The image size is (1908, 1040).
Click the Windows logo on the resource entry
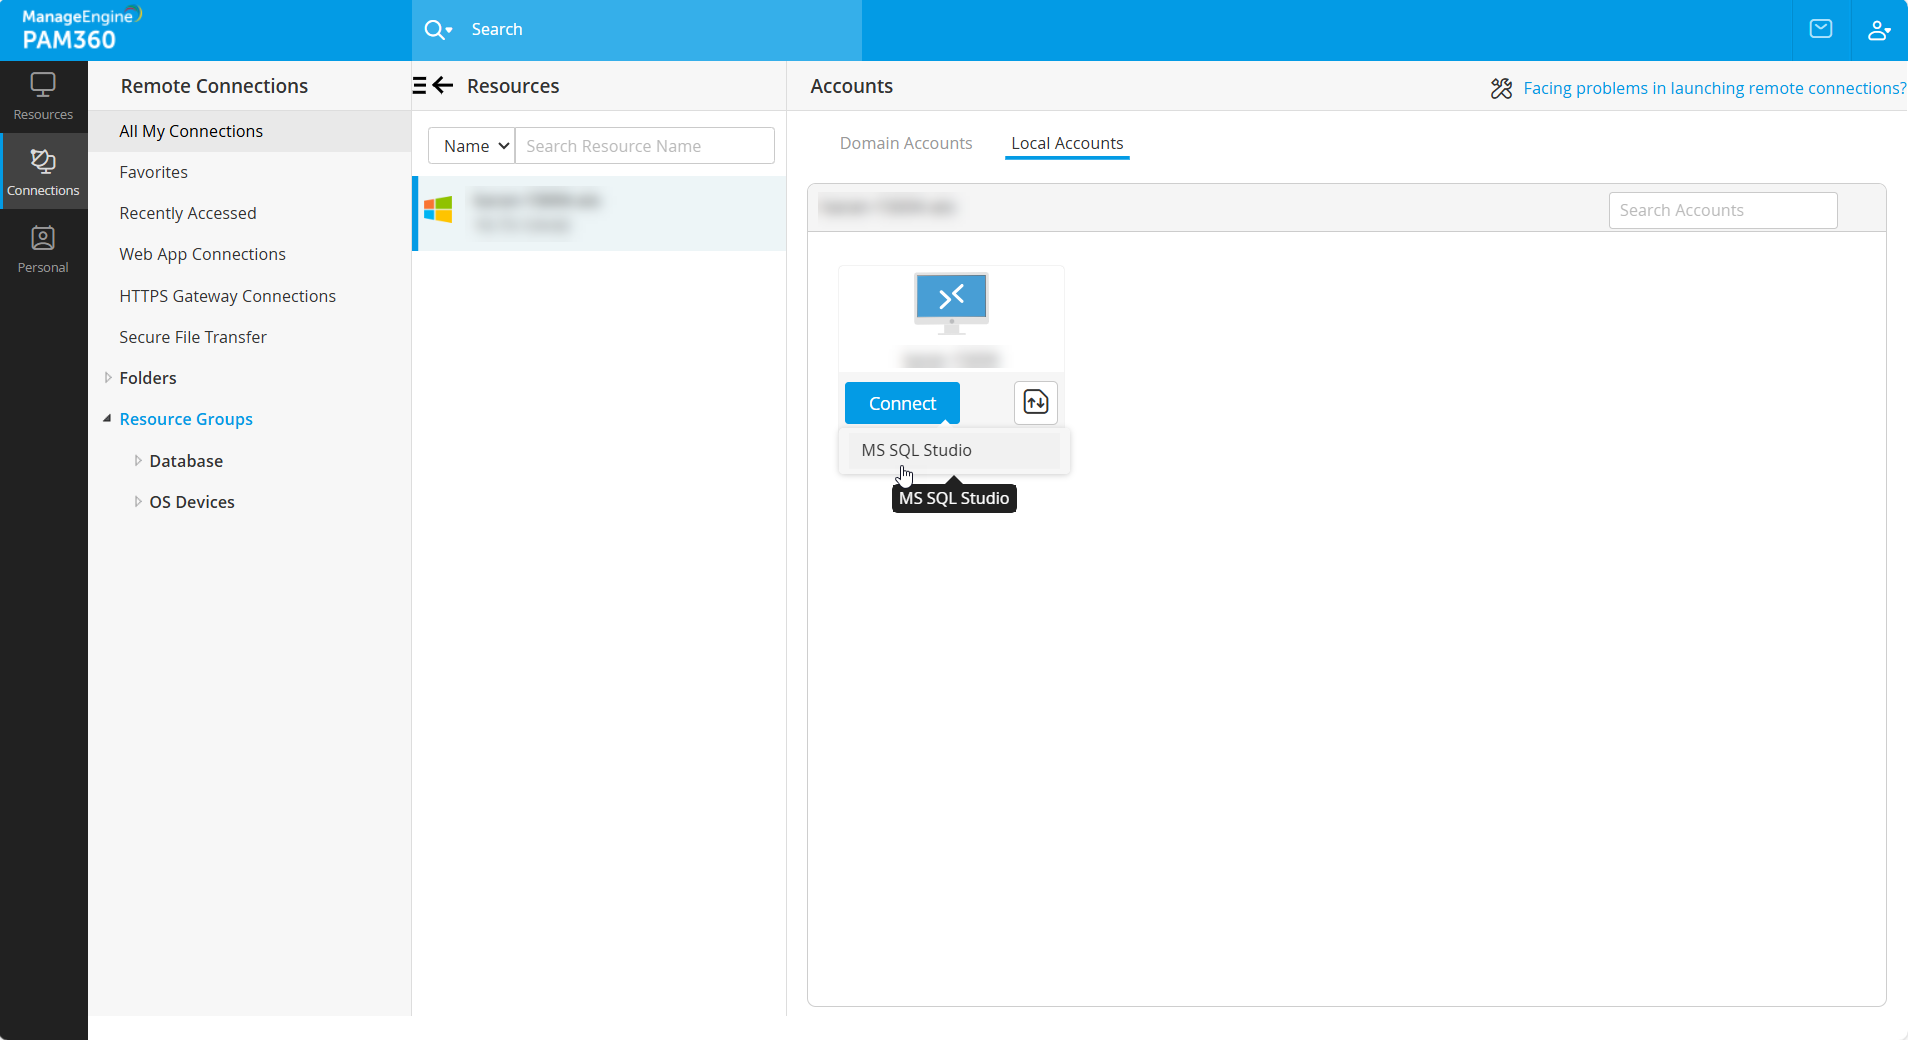437,211
